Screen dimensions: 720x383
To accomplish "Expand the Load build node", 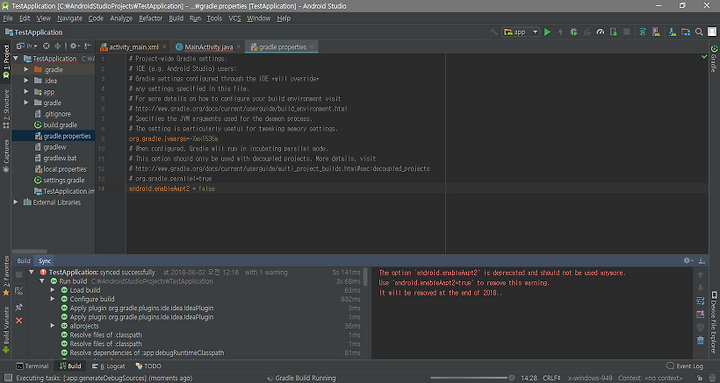I will pyautogui.click(x=53, y=290).
